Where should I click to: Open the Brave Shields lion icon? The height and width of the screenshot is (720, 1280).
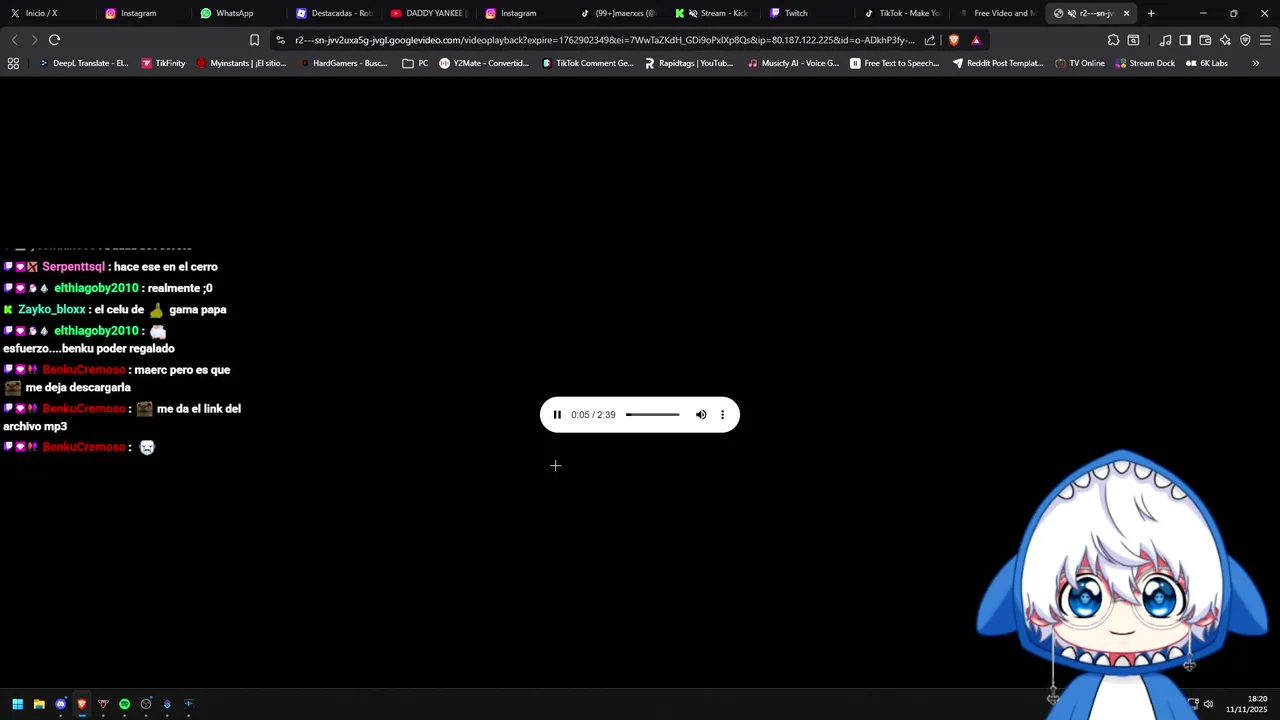pos(953,40)
